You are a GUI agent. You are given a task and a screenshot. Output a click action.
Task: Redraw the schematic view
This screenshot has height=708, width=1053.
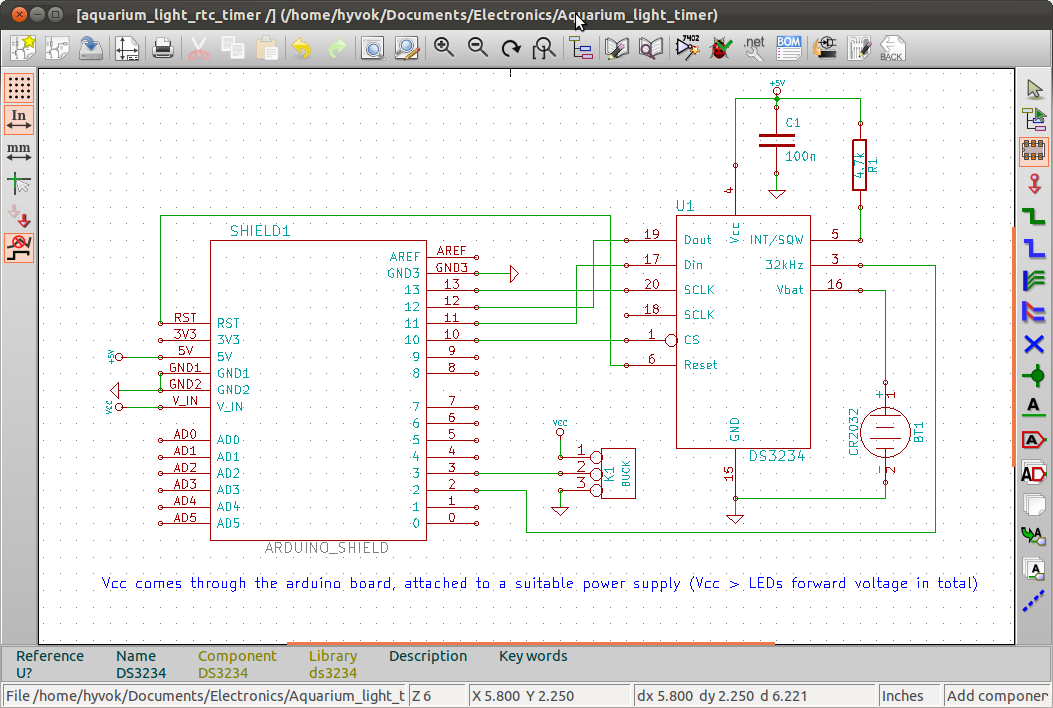511,48
